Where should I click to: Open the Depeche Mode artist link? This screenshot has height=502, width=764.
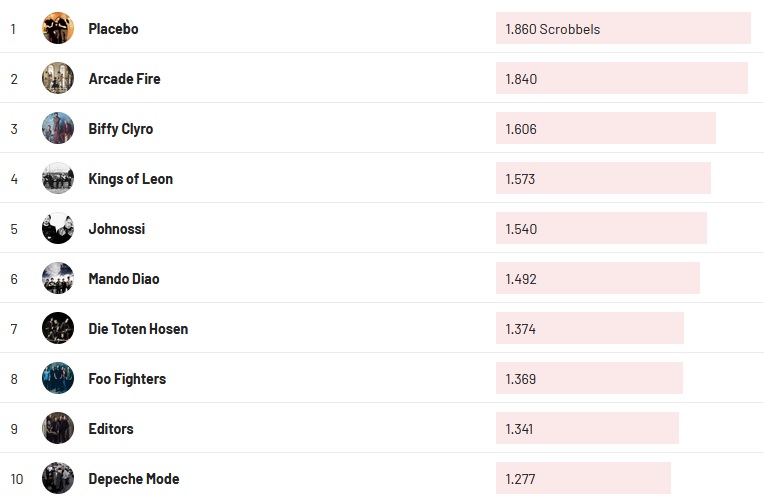pyautogui.click(x=133, y=479)
